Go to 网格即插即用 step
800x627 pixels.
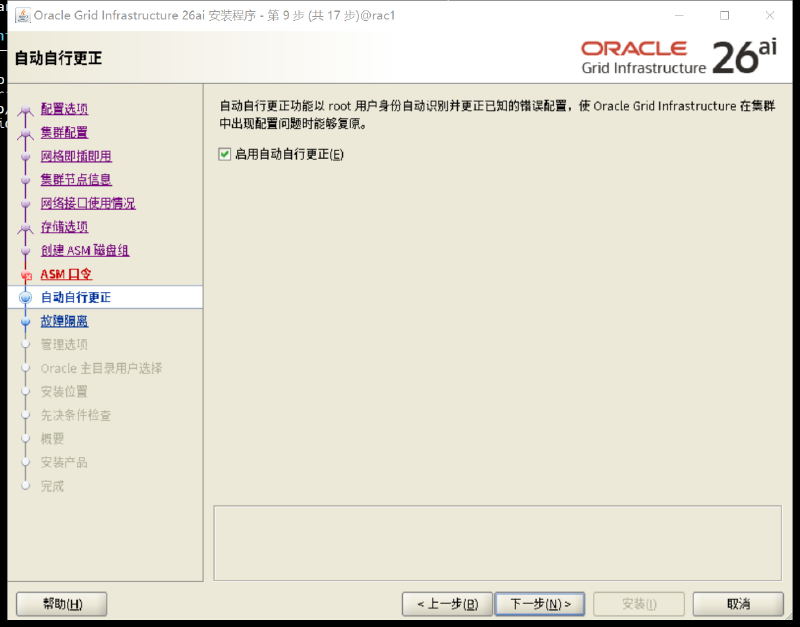(x=76, y=156)
